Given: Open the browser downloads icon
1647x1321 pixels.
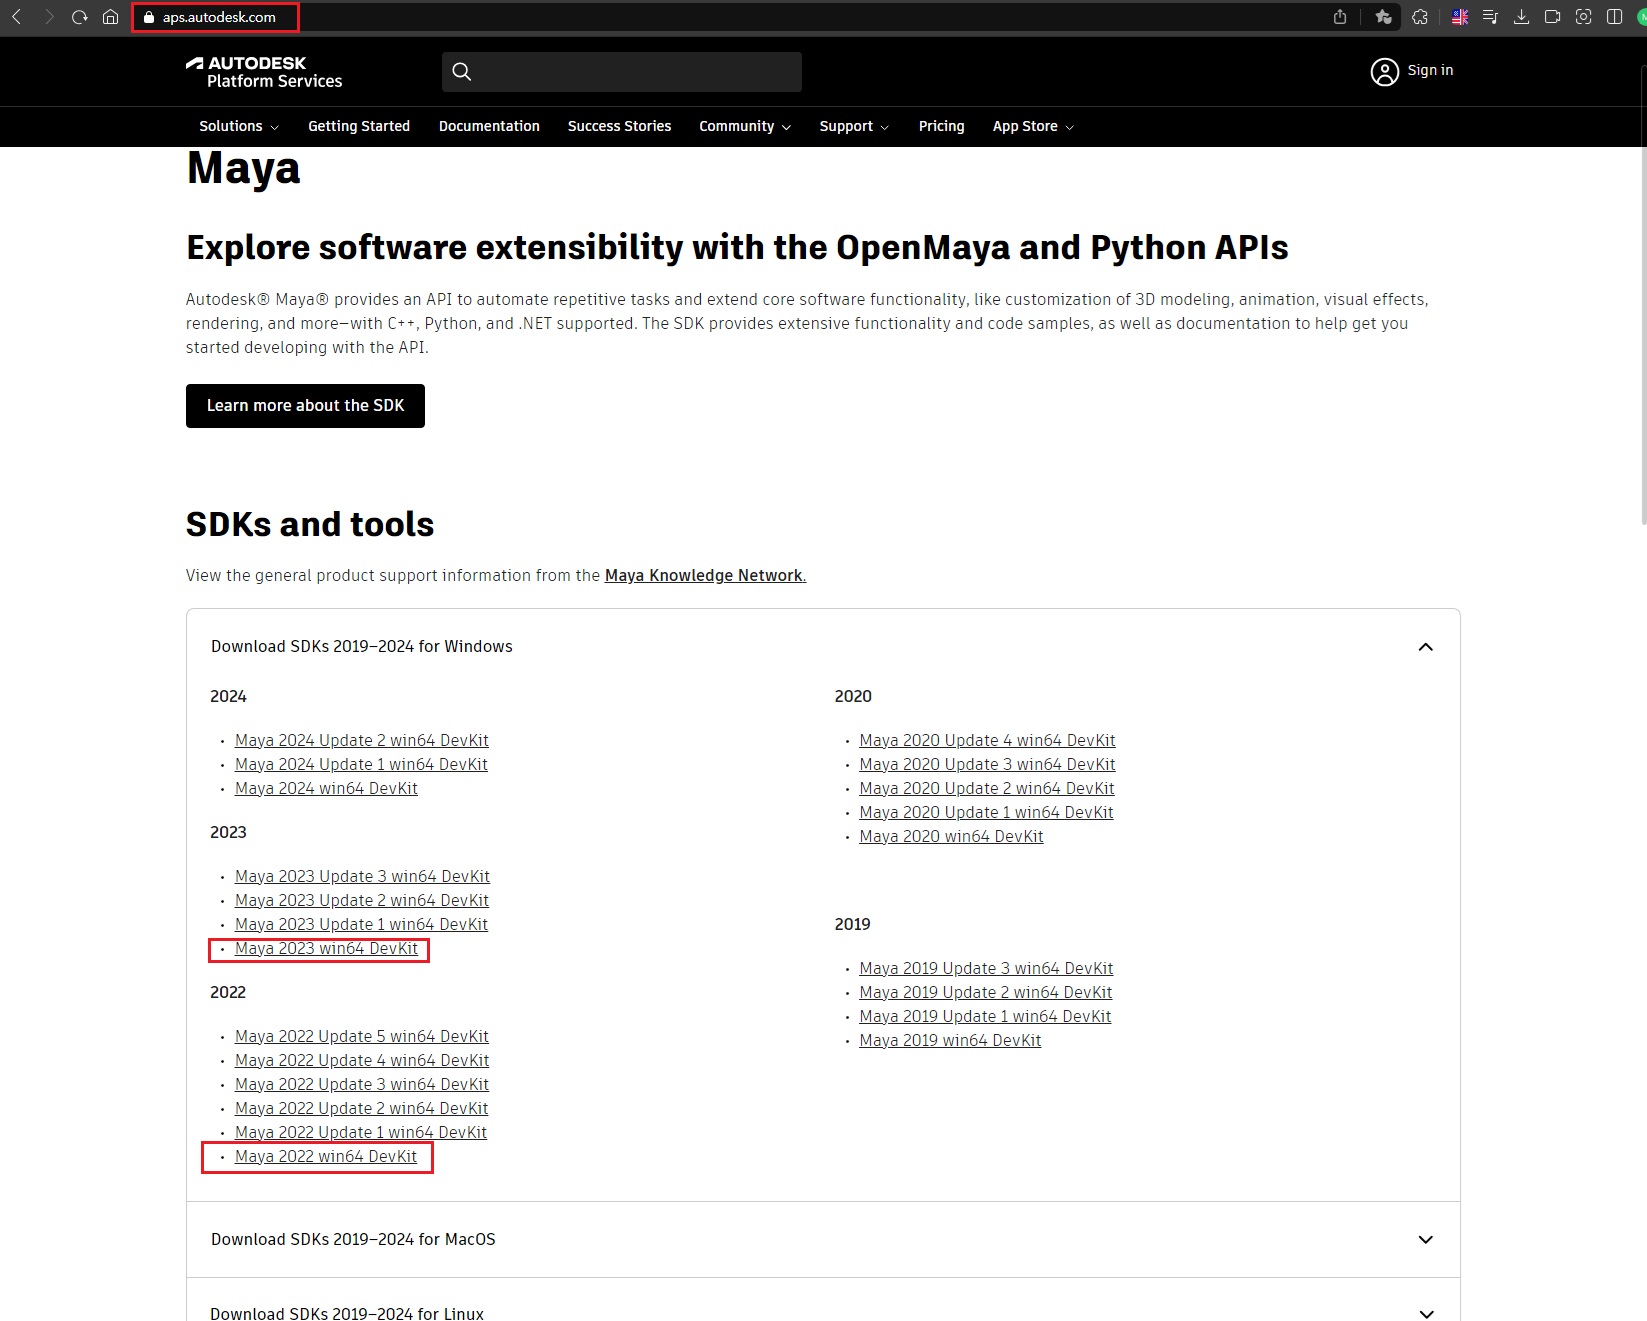Looking at the screenshot, I should click(1521, 17).
